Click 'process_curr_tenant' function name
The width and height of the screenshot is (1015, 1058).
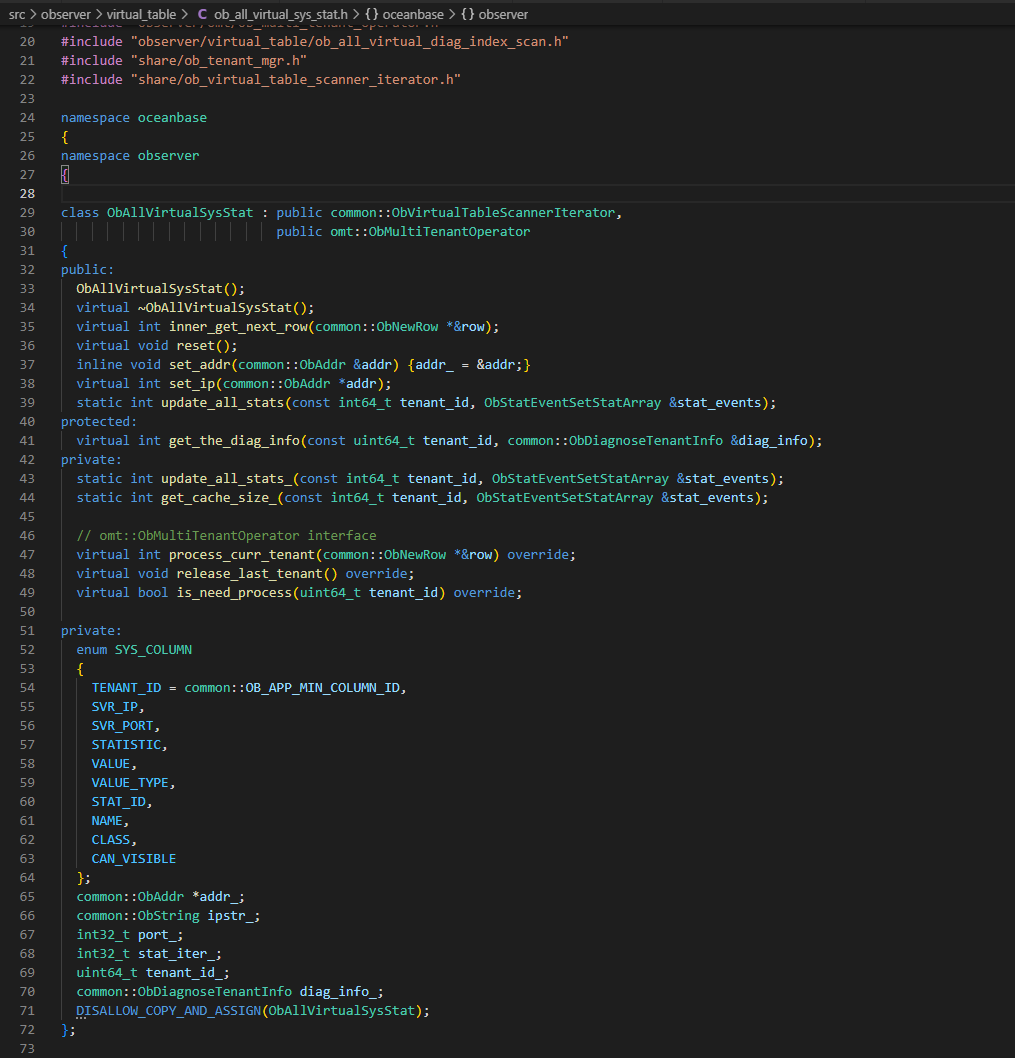click(242, 555)
